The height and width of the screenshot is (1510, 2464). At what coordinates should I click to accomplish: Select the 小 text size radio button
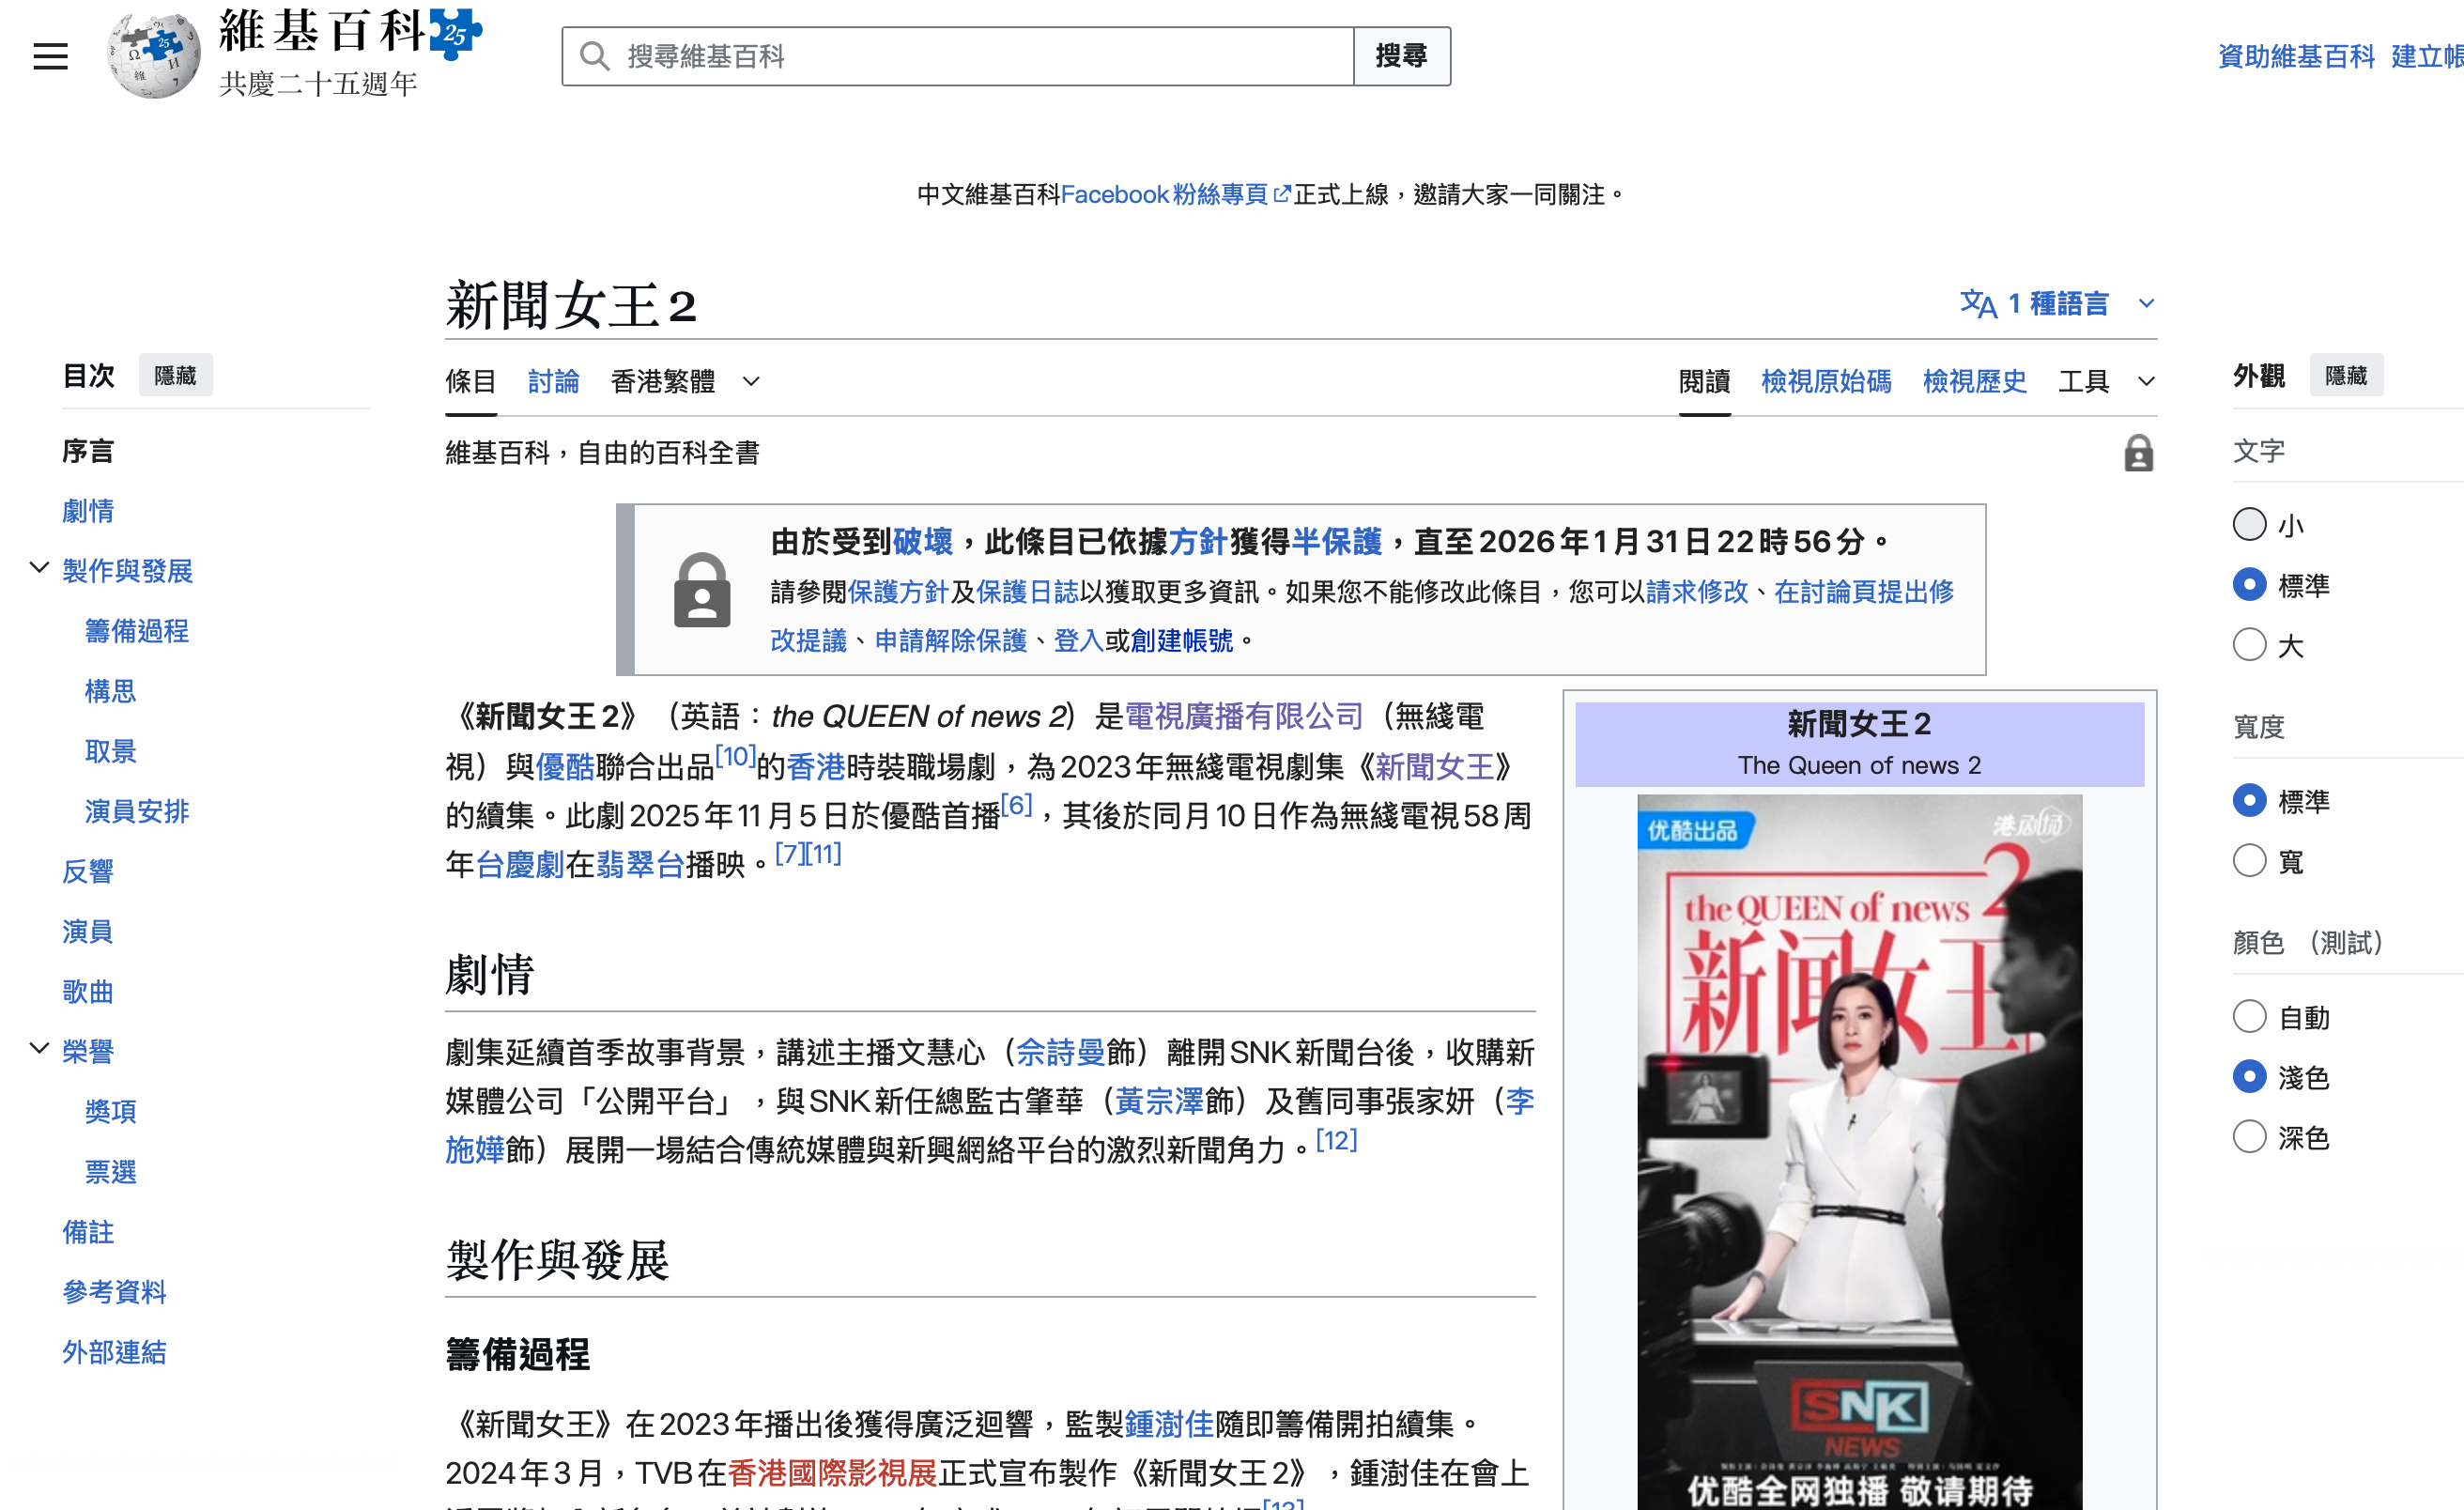click(2249, 524)
